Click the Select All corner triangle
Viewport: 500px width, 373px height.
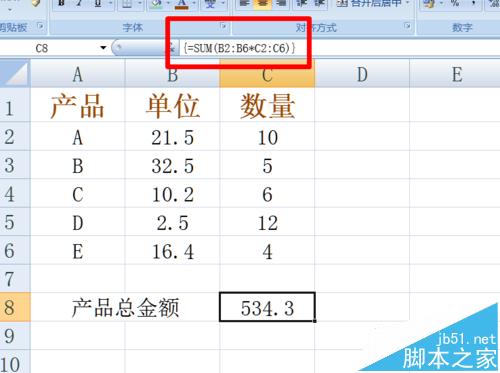[x=15, y=74]
